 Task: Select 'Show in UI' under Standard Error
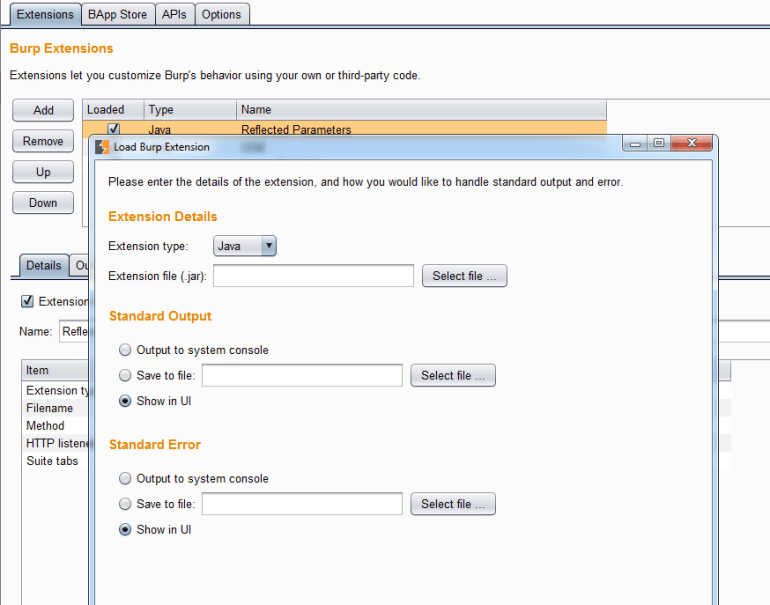(125, 530)
